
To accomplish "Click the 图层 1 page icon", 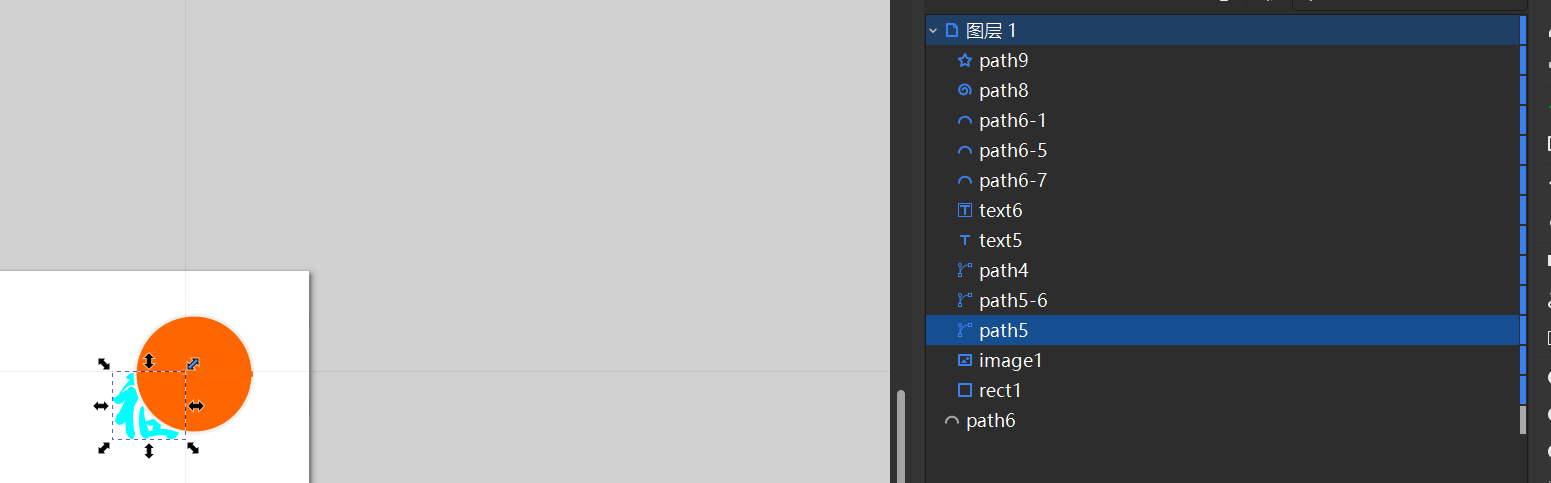I will coord(951,31).
